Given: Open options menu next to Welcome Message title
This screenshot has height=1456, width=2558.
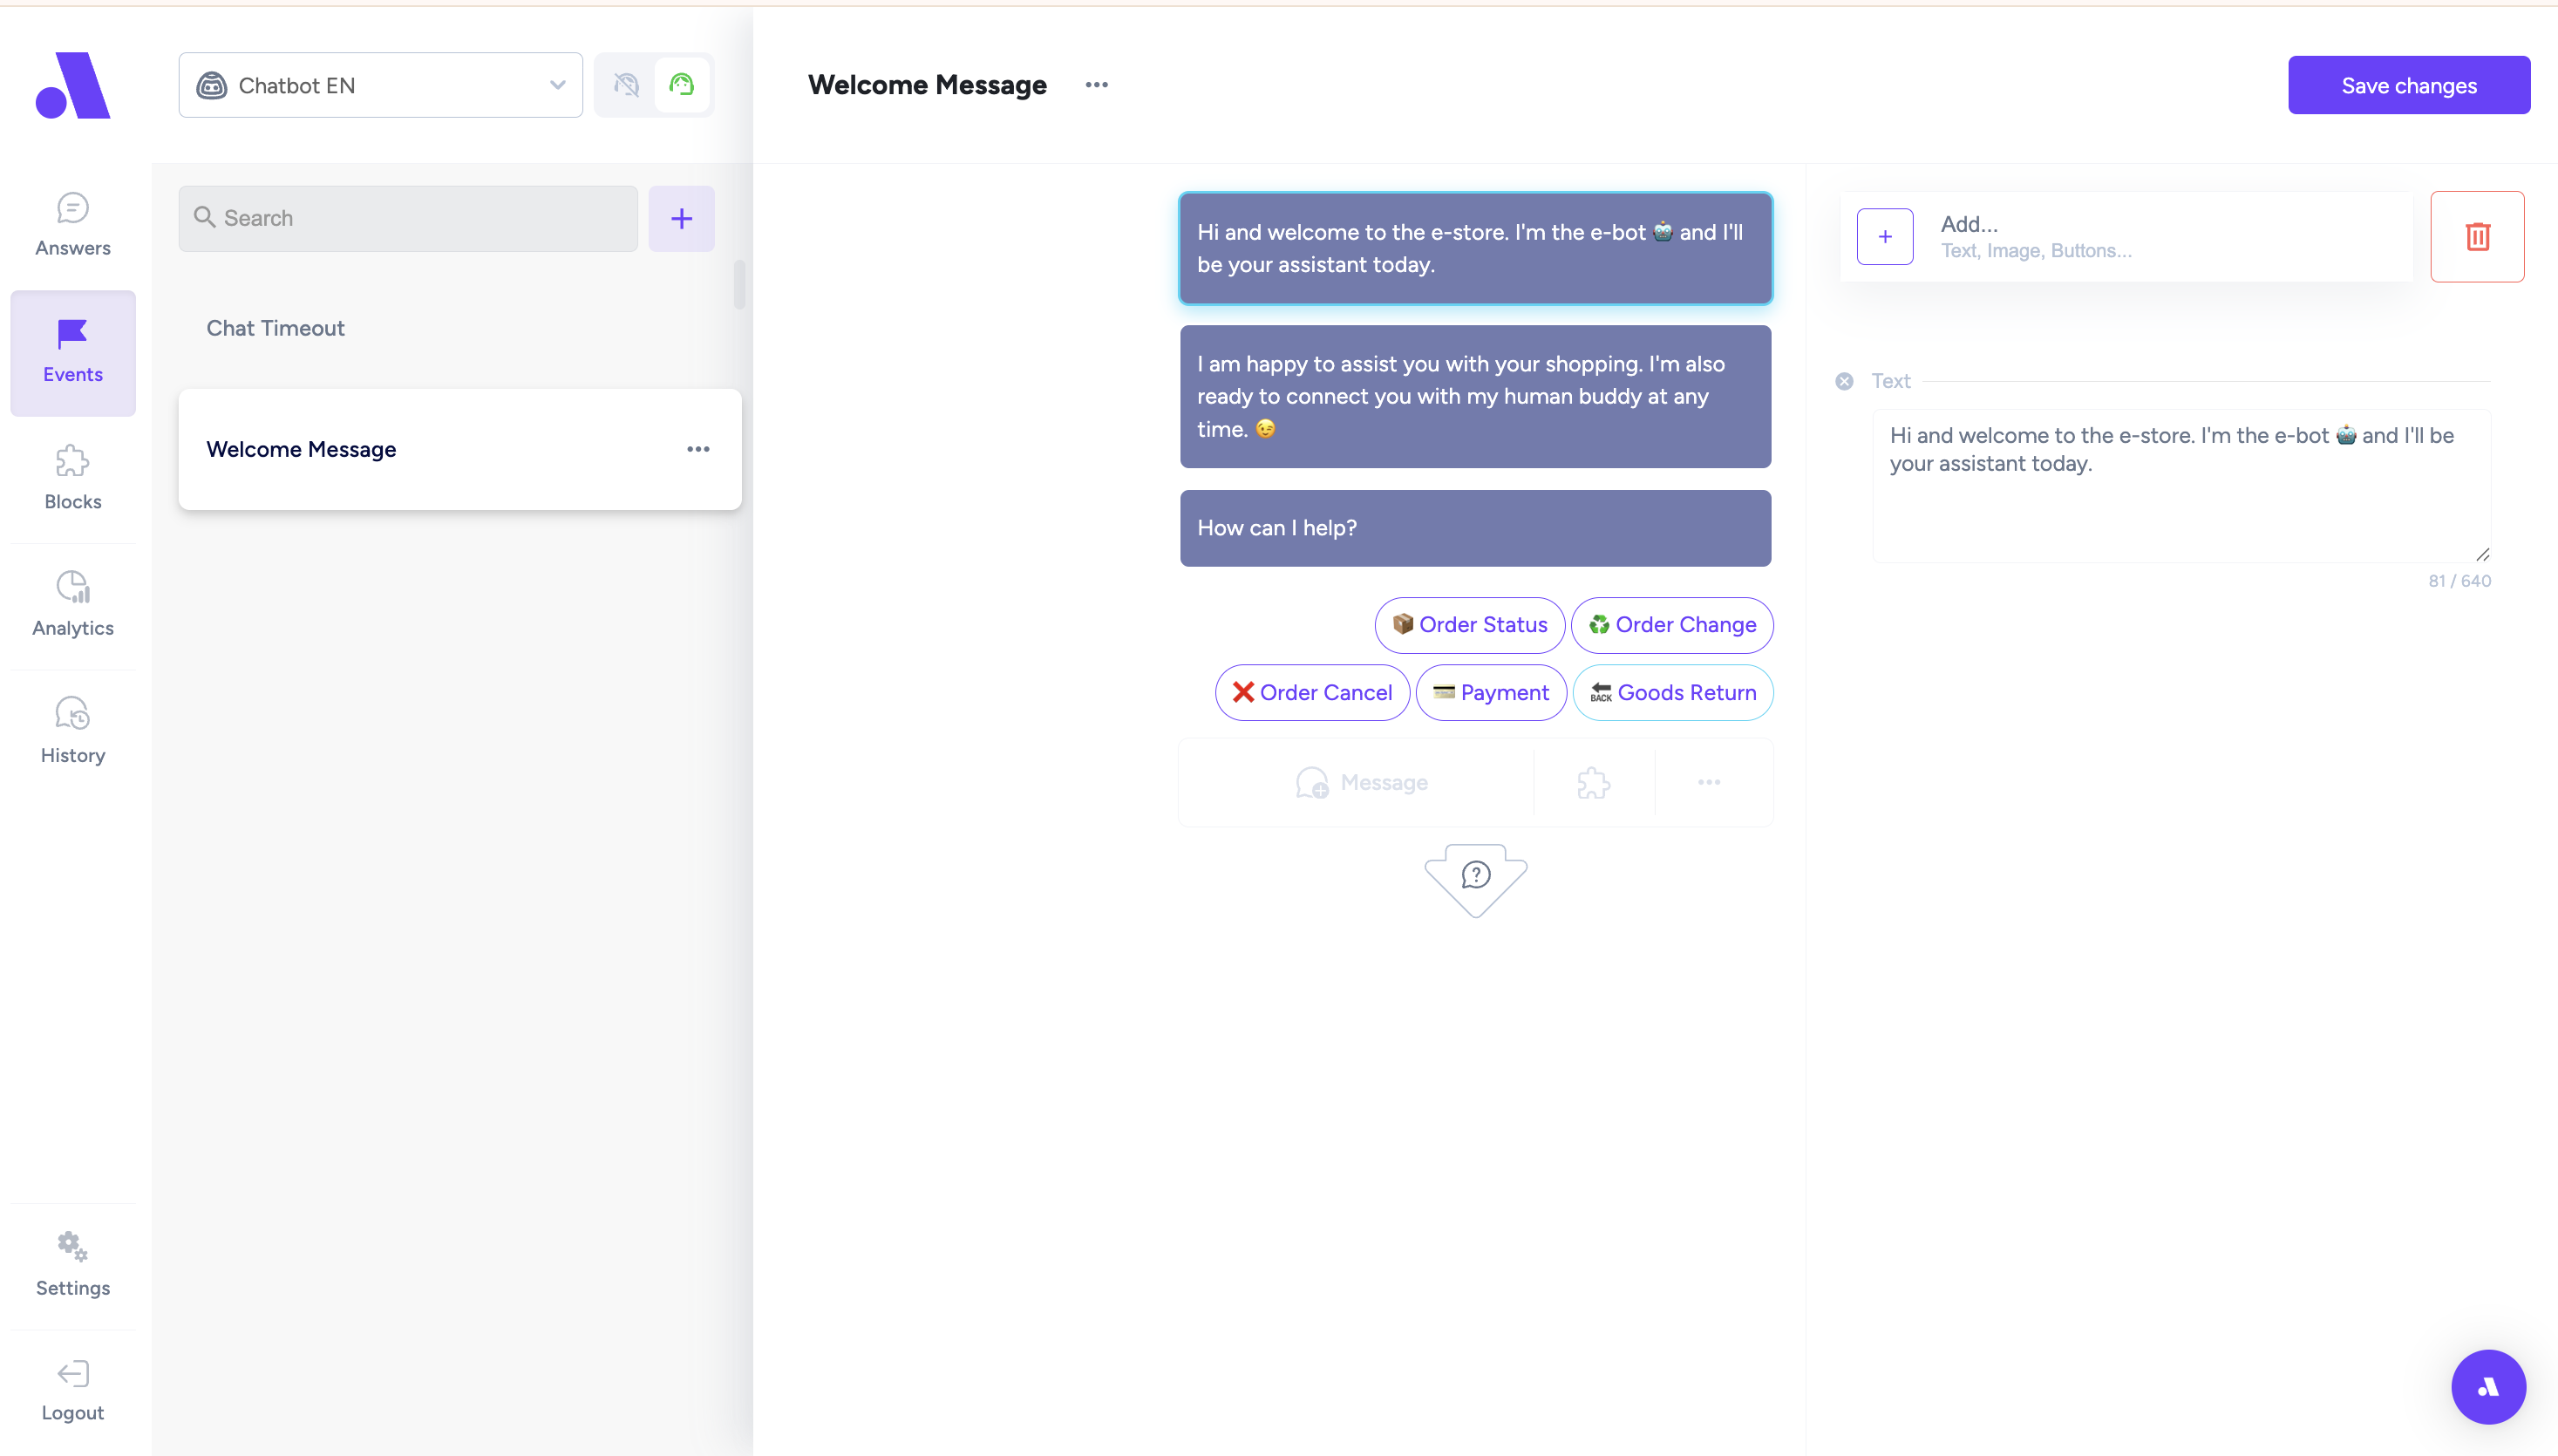Looking at the screenshot, I should [1096, 85].
